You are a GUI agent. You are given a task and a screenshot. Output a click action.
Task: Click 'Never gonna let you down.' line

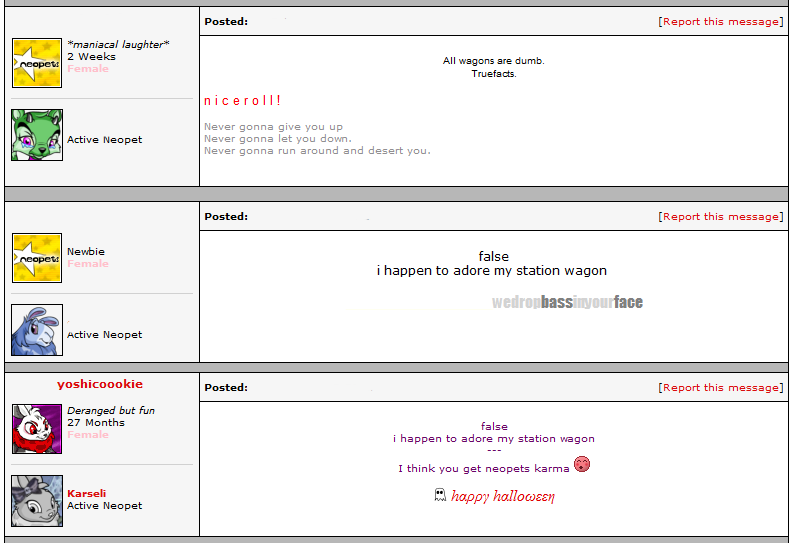[x=277, y=139]
